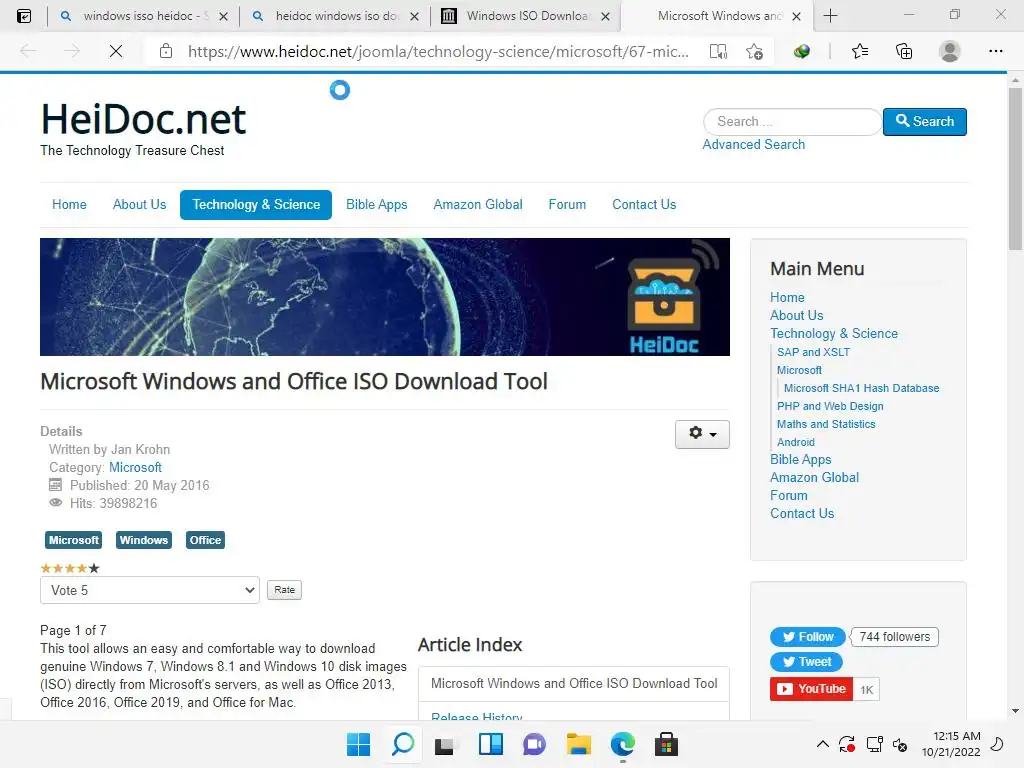Click the page vertical scrollbar thumb
The height and width of the screenshot is (768, 1024).
point(1015,168)
